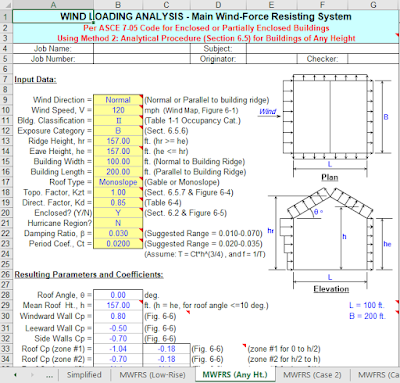The width and height of the screenshot is (400, 383).
Task: Click the Bldg. Classification cell showing II
Action: click(118, 120)
